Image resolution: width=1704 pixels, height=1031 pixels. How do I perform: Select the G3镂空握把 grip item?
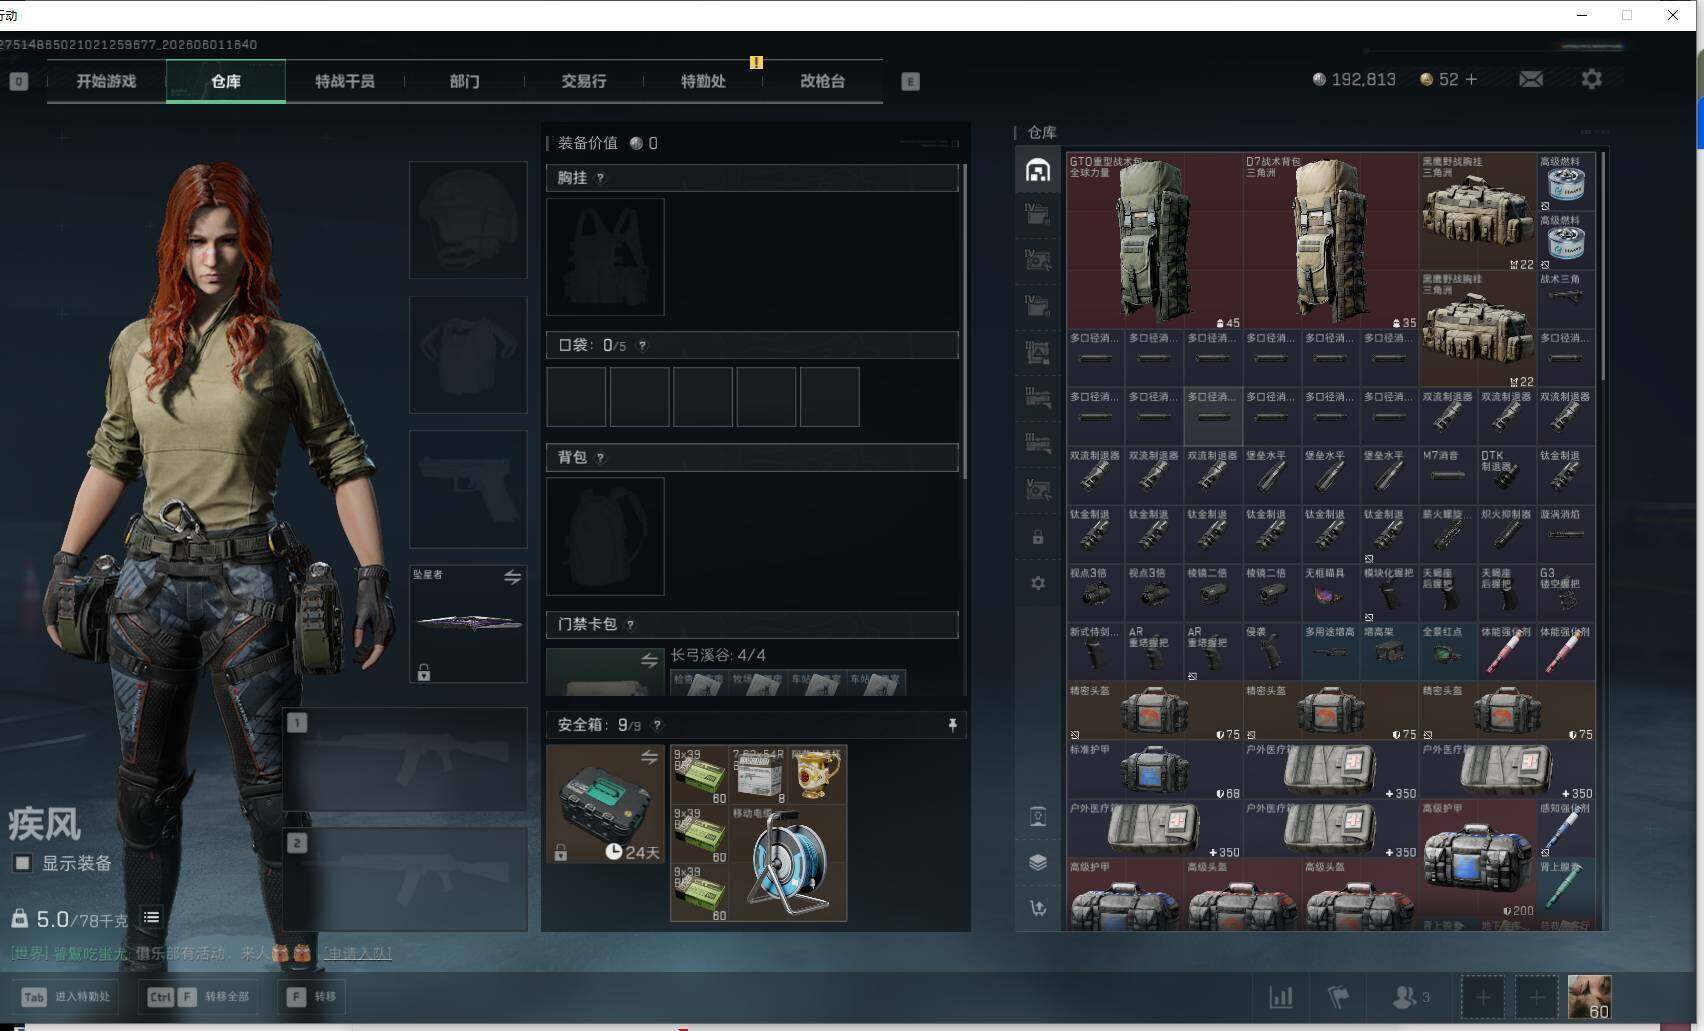tap(1566, 593)
